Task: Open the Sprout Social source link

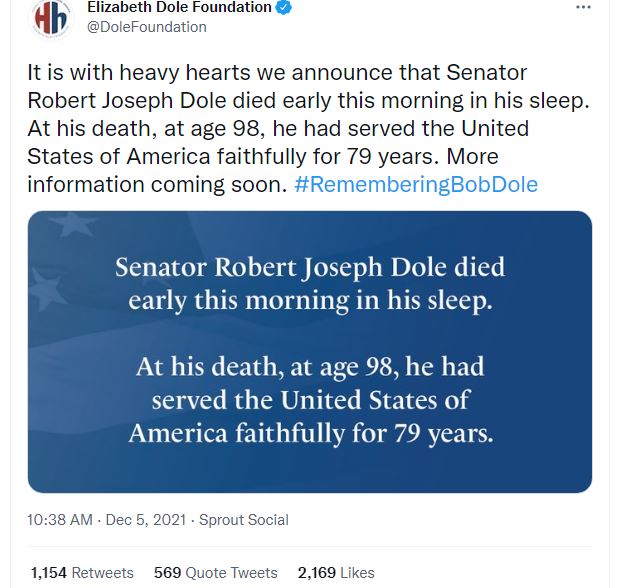Action: click(x=244, y=520)
